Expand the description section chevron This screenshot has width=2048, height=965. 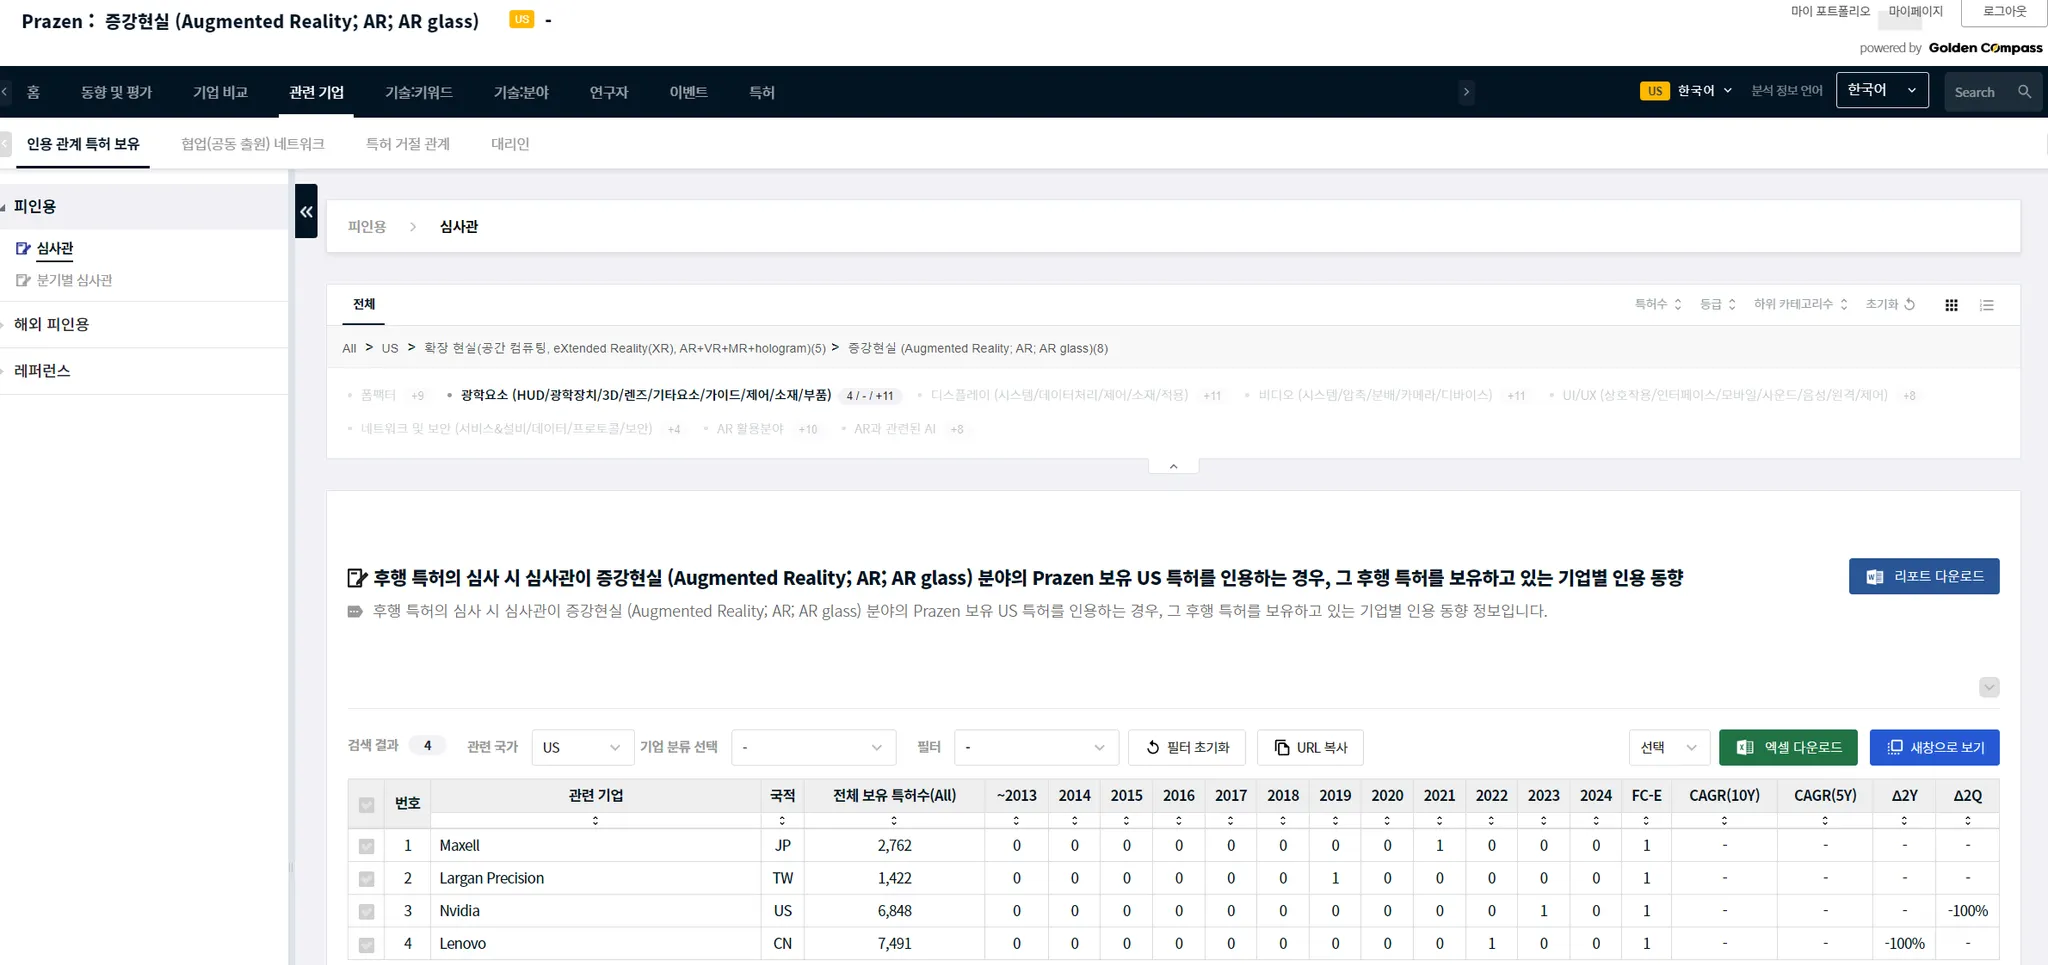click(x=1989, y=687)
